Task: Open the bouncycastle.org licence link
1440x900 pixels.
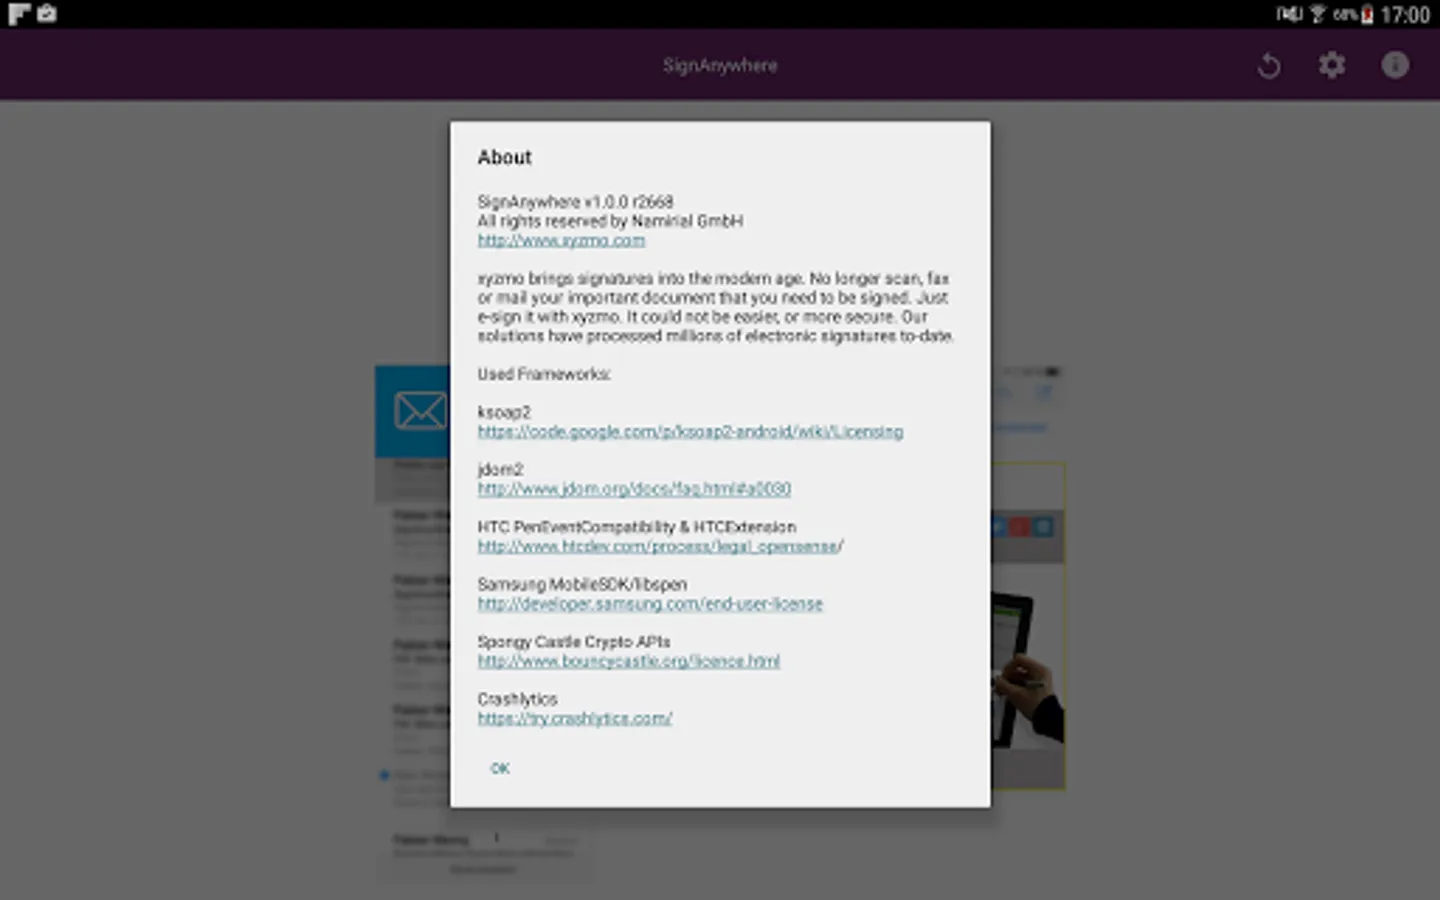Action: point(628,661)
